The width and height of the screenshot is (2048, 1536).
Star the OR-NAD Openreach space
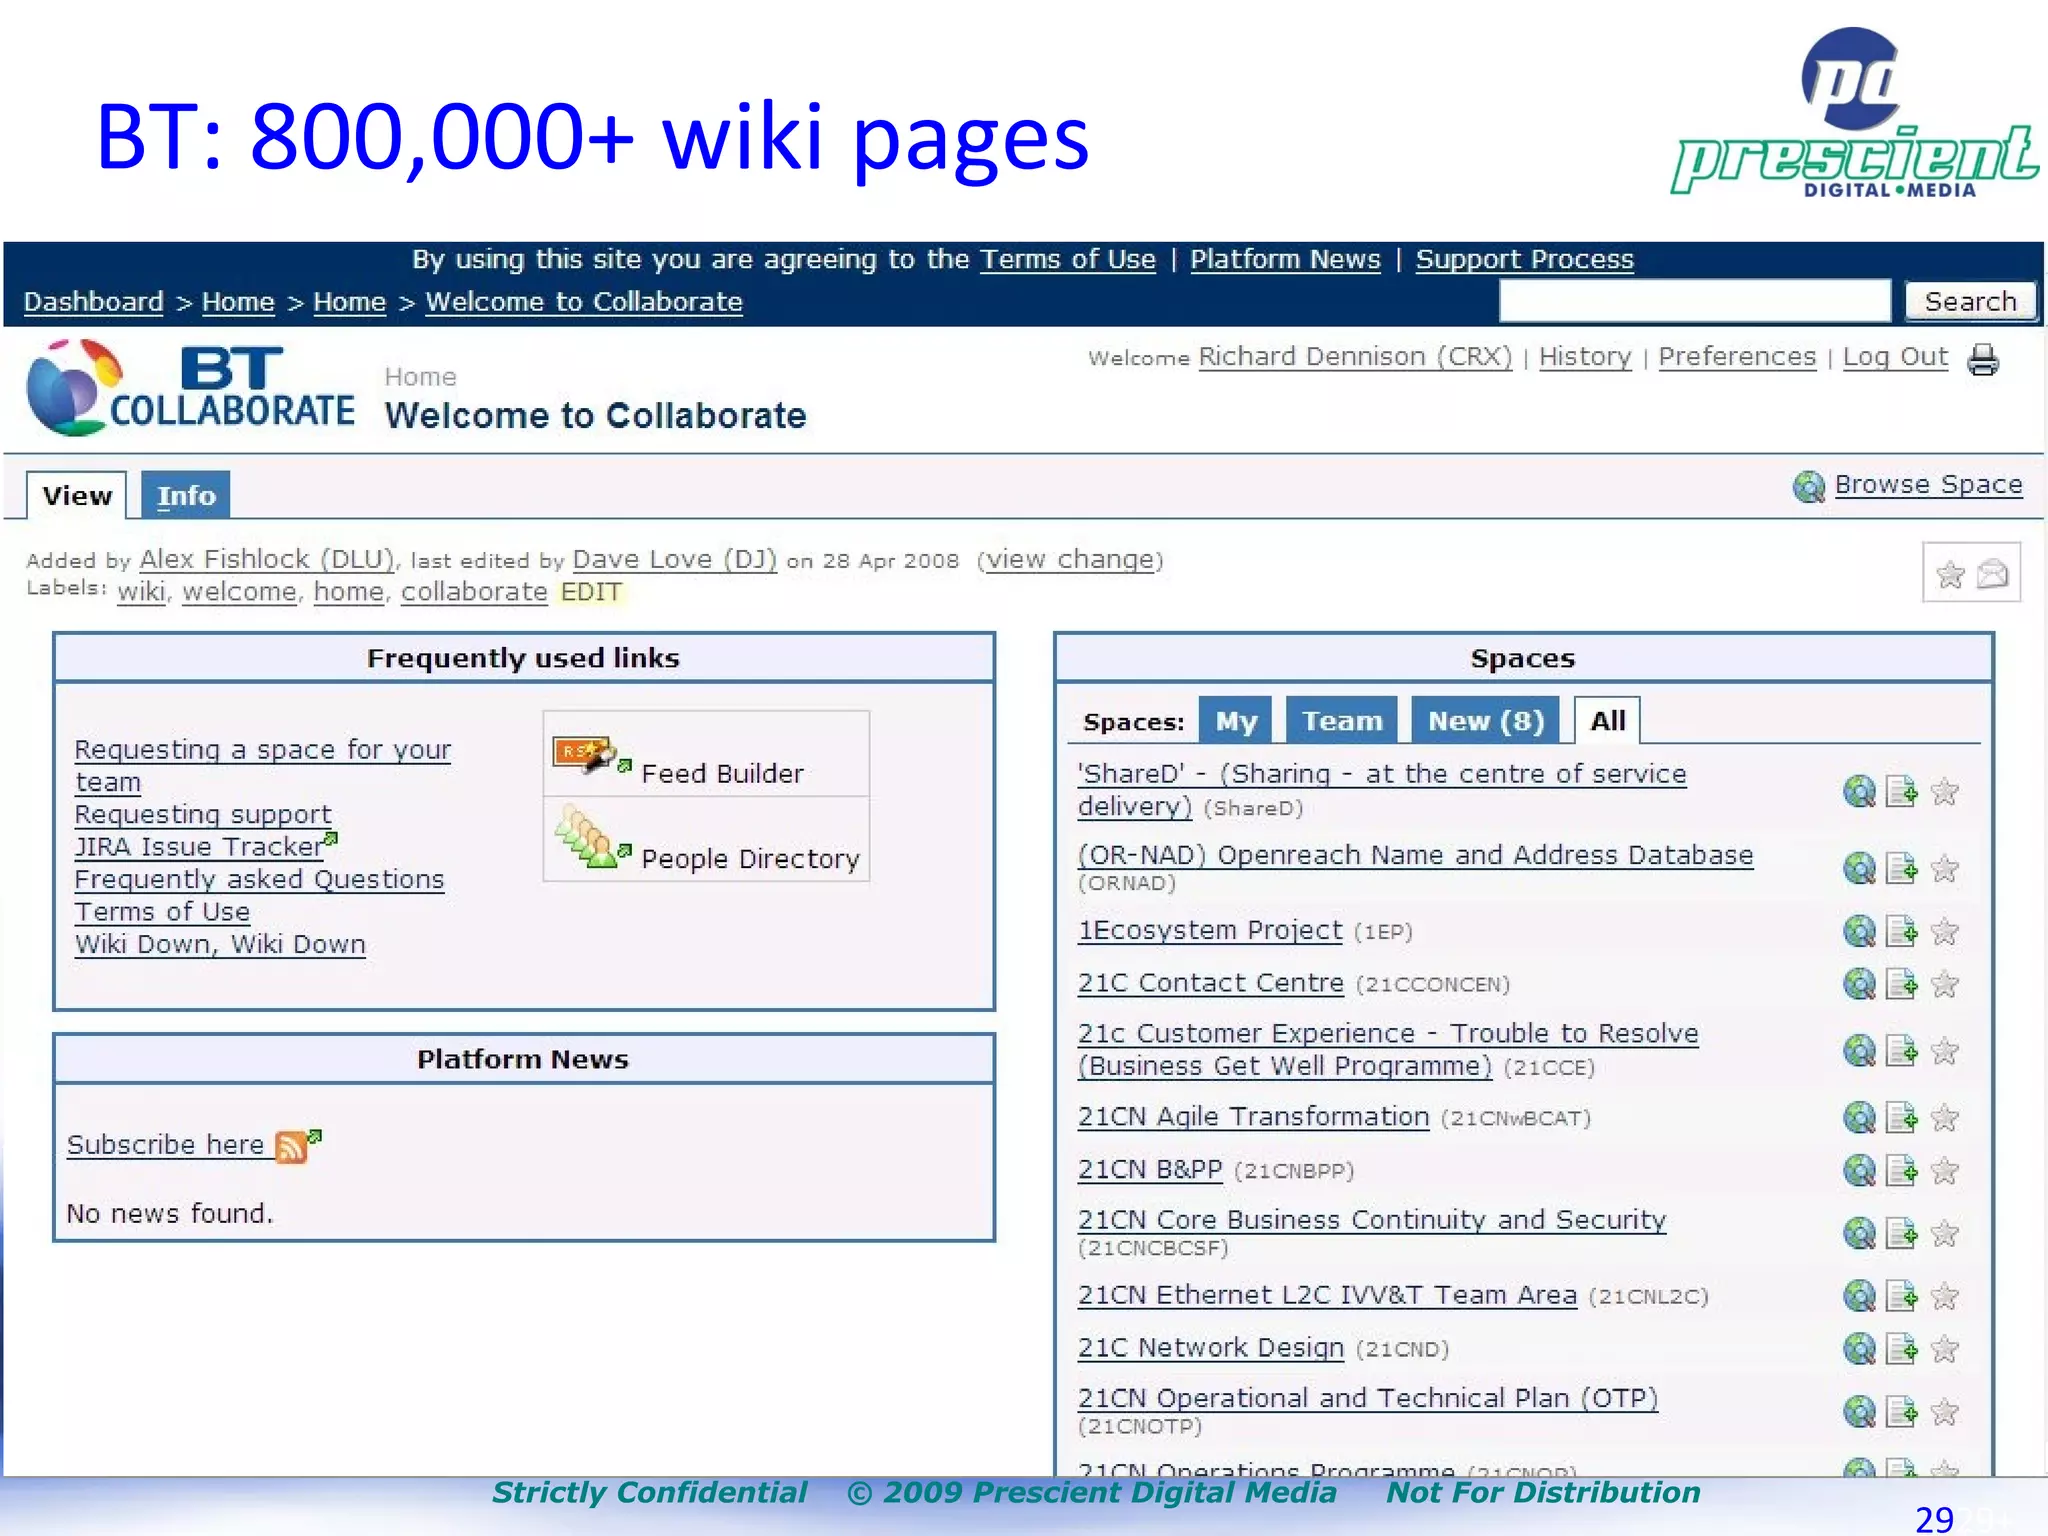[1944, 868]
